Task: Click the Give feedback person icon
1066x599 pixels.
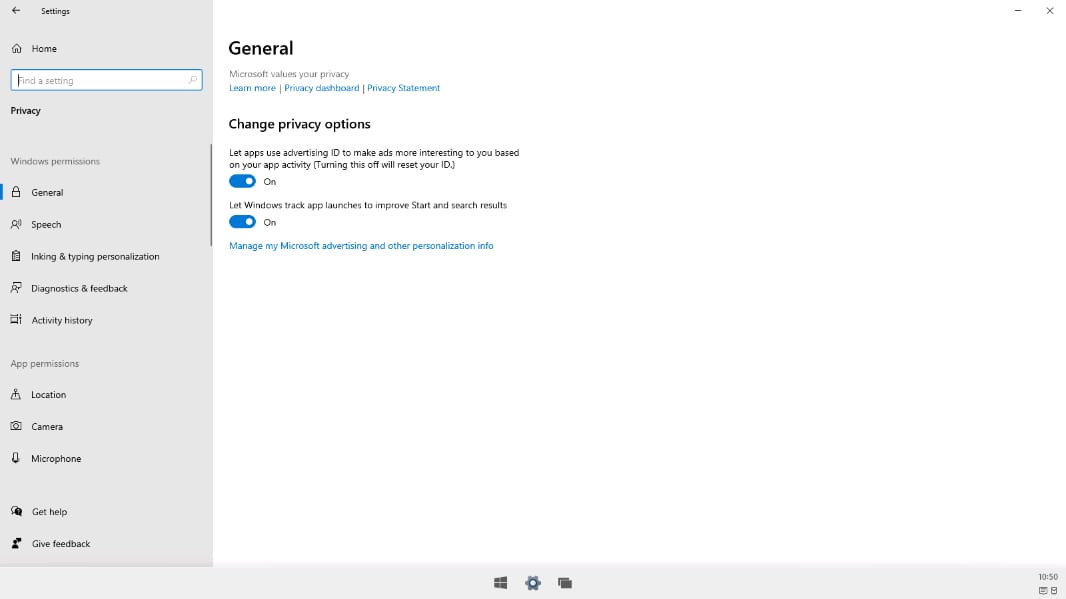Action: 16,543
